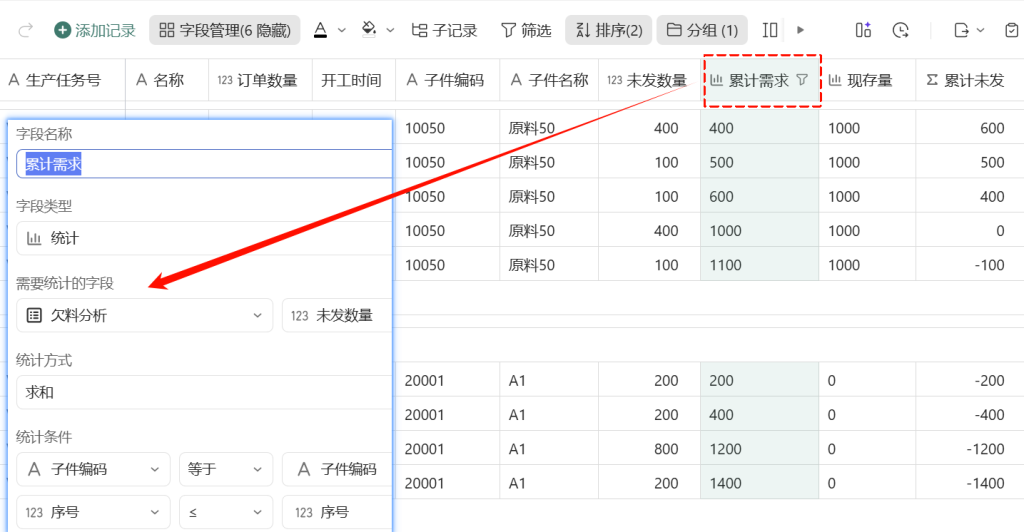Expand the fill color dropdown arrow
This screenshot has height=532, width=1024.
click(x=391, y=31)
